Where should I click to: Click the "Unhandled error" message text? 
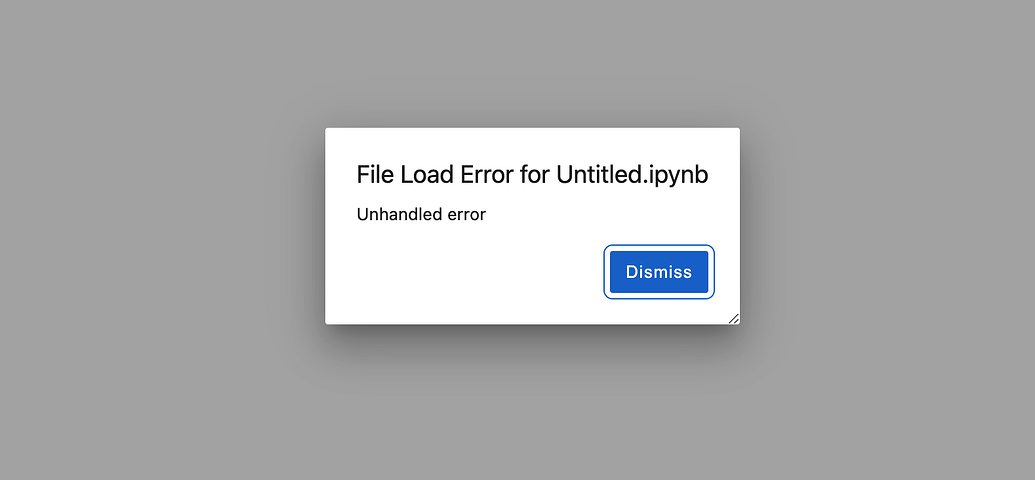(x=421, y=214)
